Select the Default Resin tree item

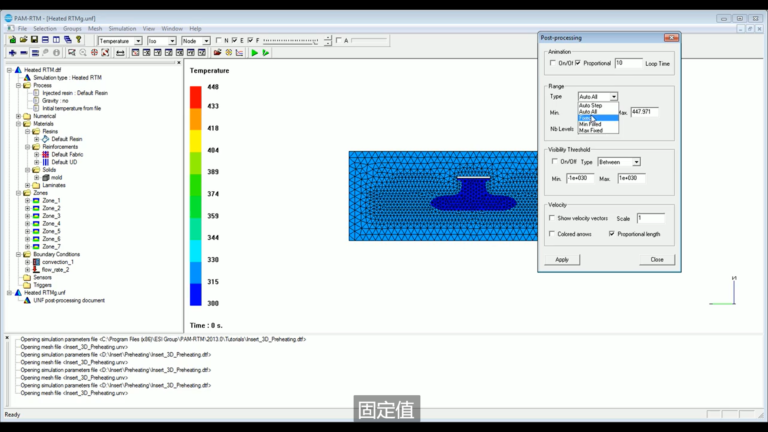67,139
